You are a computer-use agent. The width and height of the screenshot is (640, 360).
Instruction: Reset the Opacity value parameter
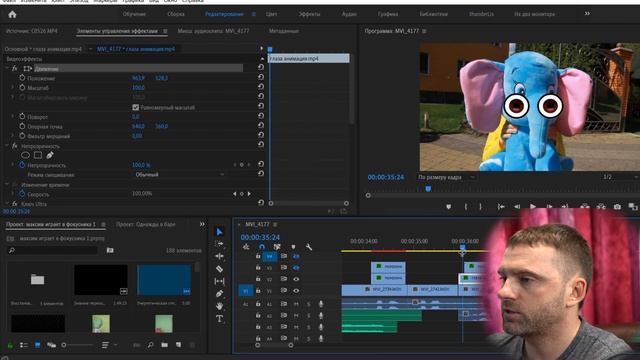point(261,164)
